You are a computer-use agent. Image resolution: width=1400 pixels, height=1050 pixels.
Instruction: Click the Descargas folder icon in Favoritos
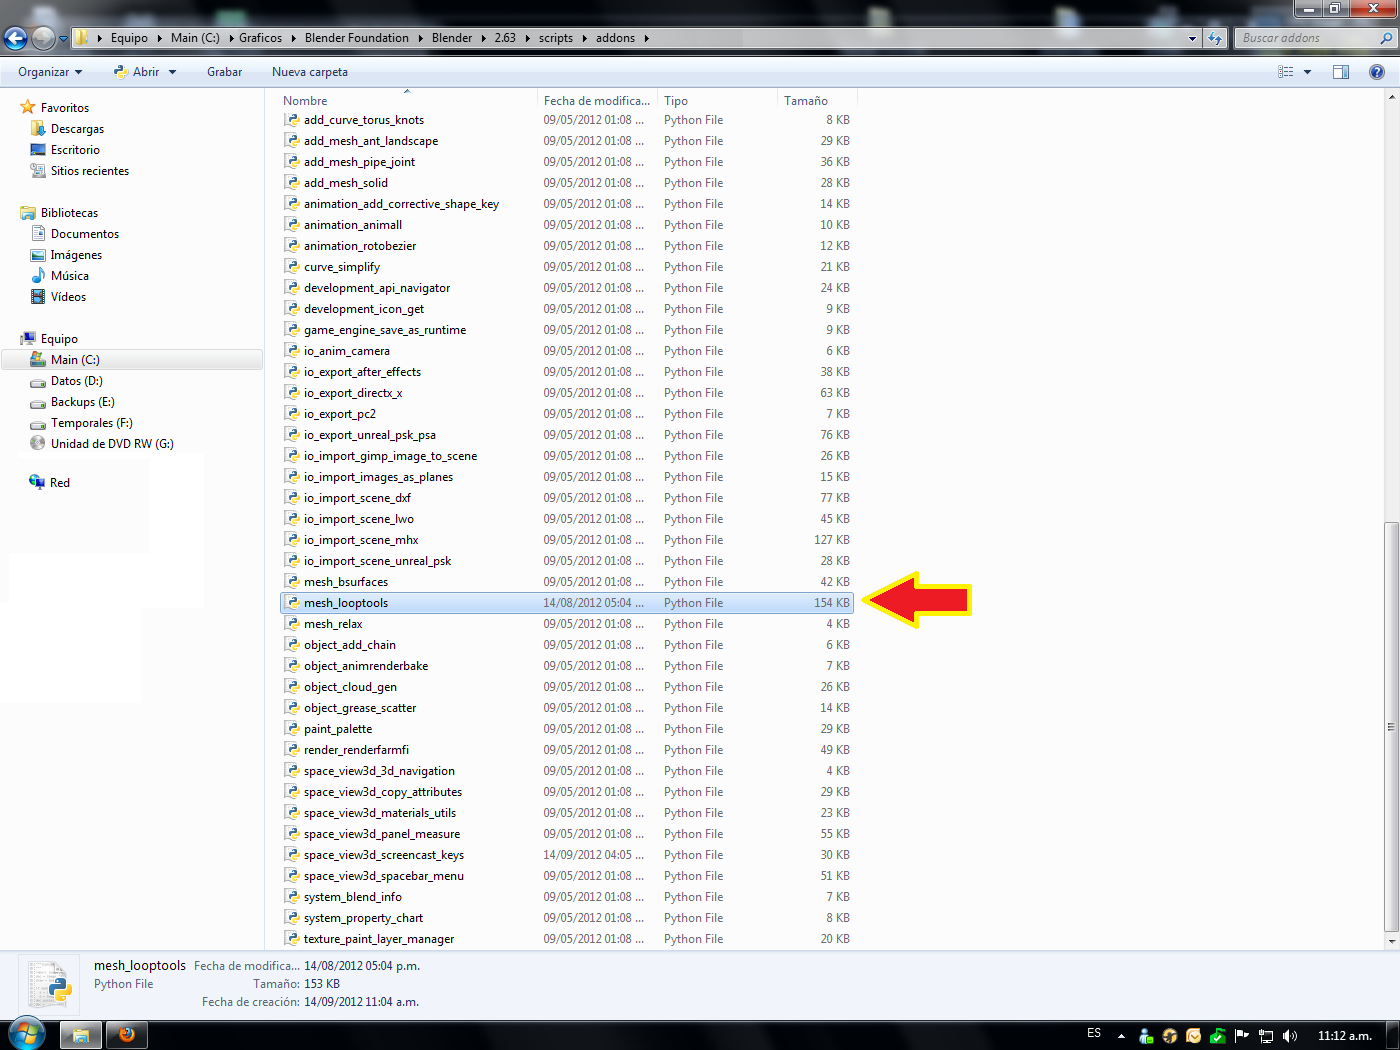tap(38, 129)
